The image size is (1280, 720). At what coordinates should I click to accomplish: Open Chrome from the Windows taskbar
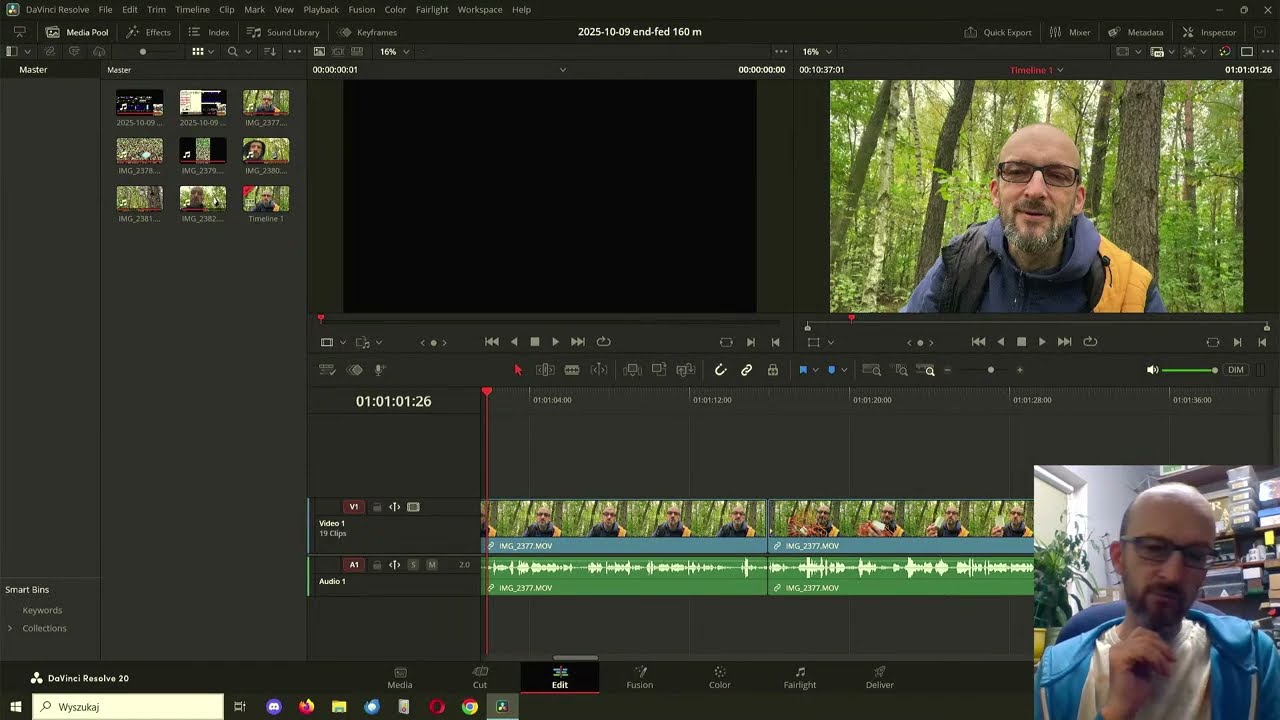(x=469, y=707)
